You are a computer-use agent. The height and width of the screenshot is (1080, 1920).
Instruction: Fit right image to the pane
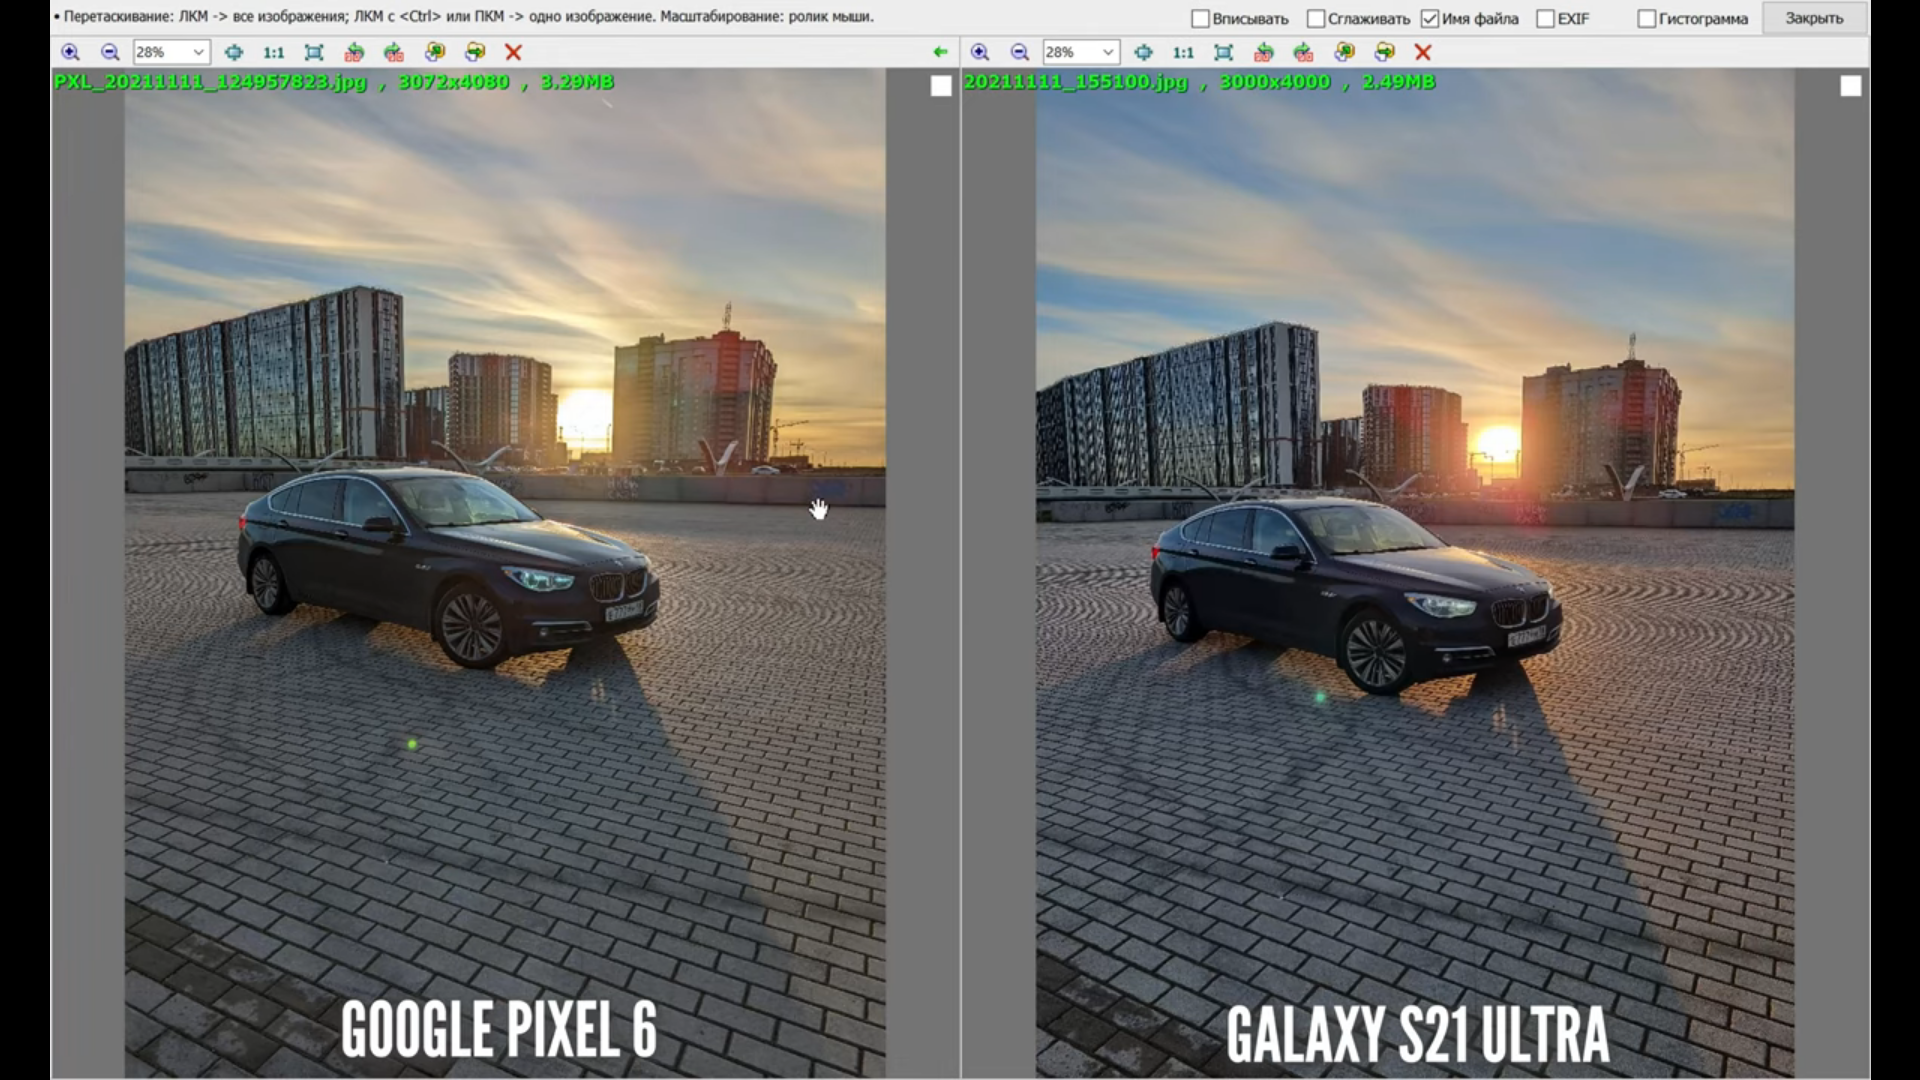(1224, 52)
